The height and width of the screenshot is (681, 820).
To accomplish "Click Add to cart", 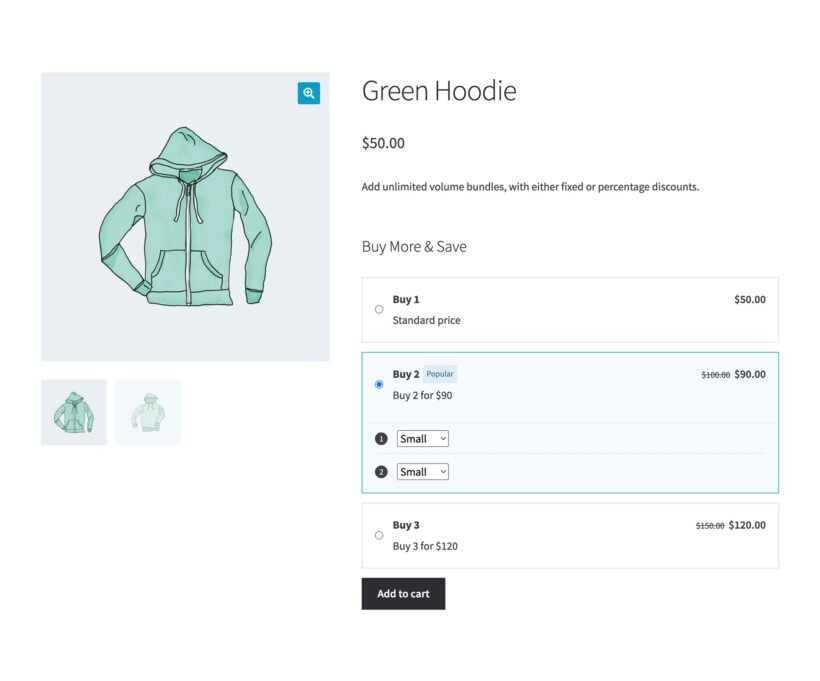I will (x=403, y=593).
